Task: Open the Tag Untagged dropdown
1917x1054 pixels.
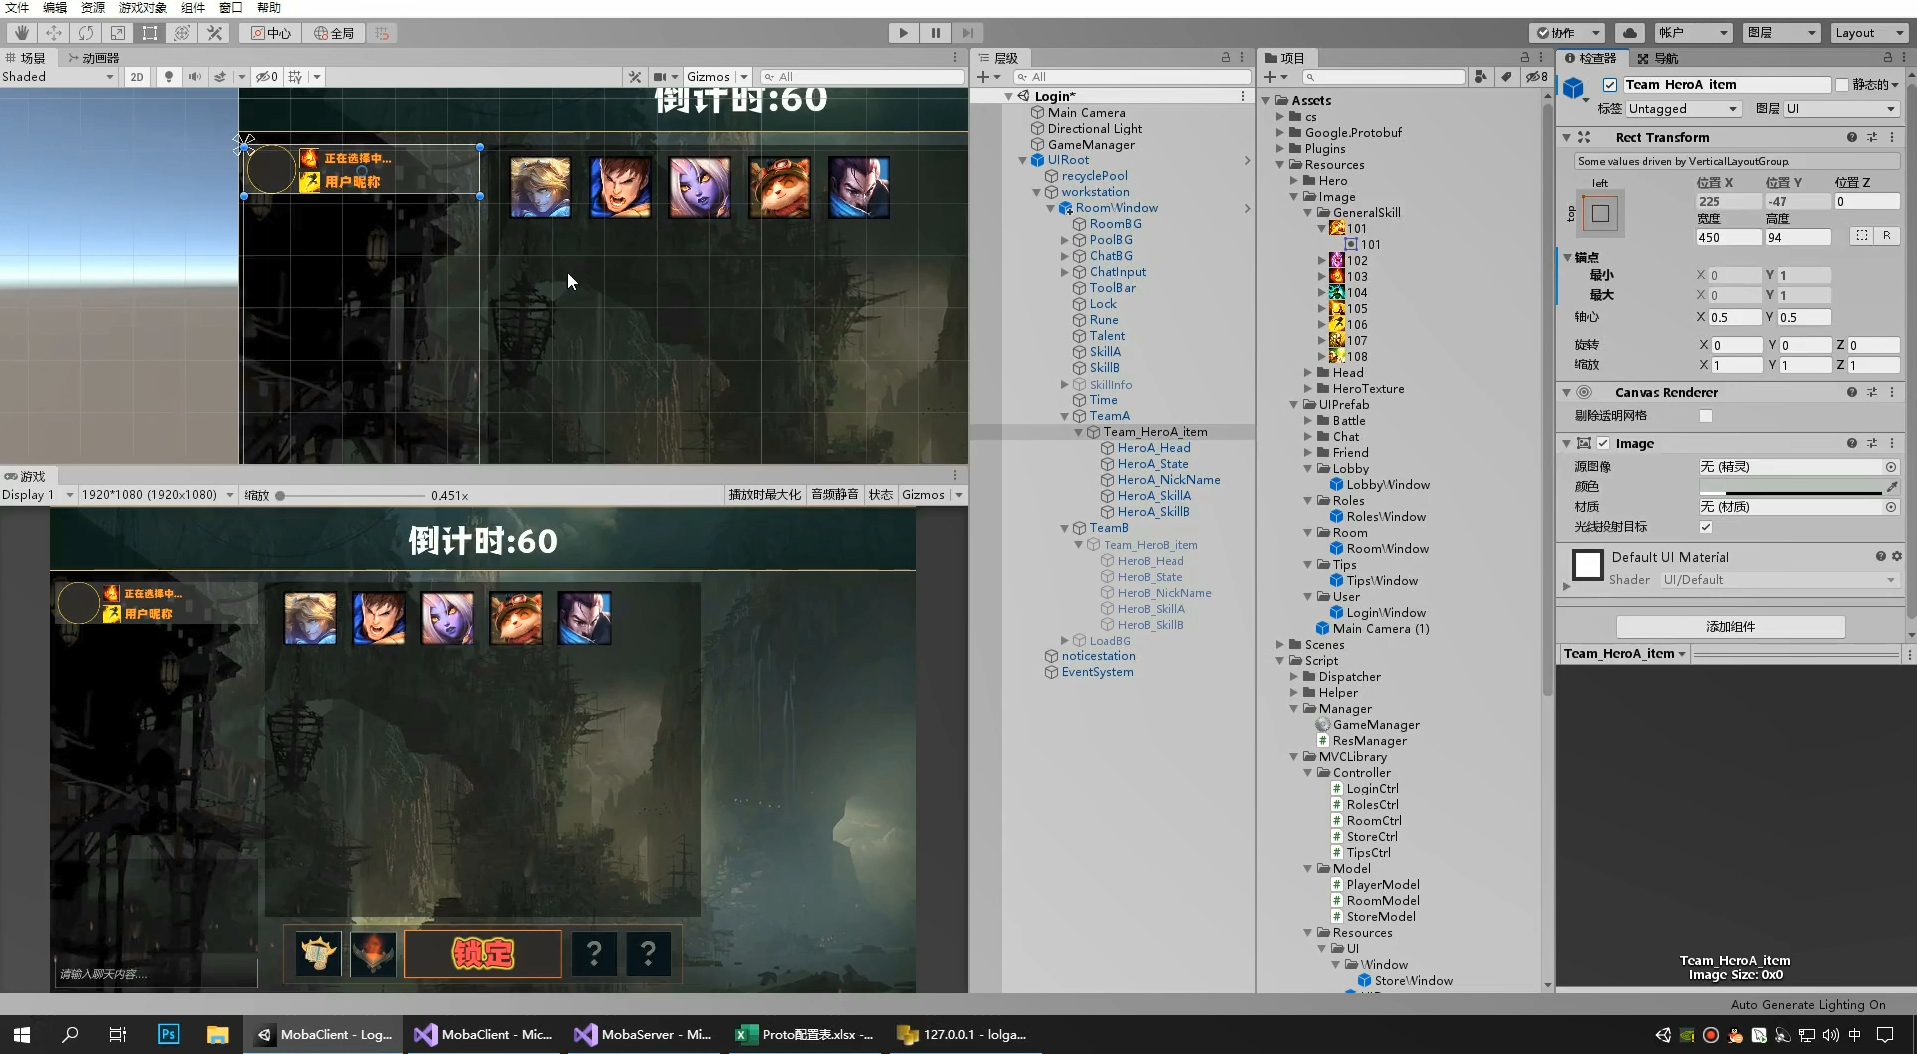Action: (1683, 109)
